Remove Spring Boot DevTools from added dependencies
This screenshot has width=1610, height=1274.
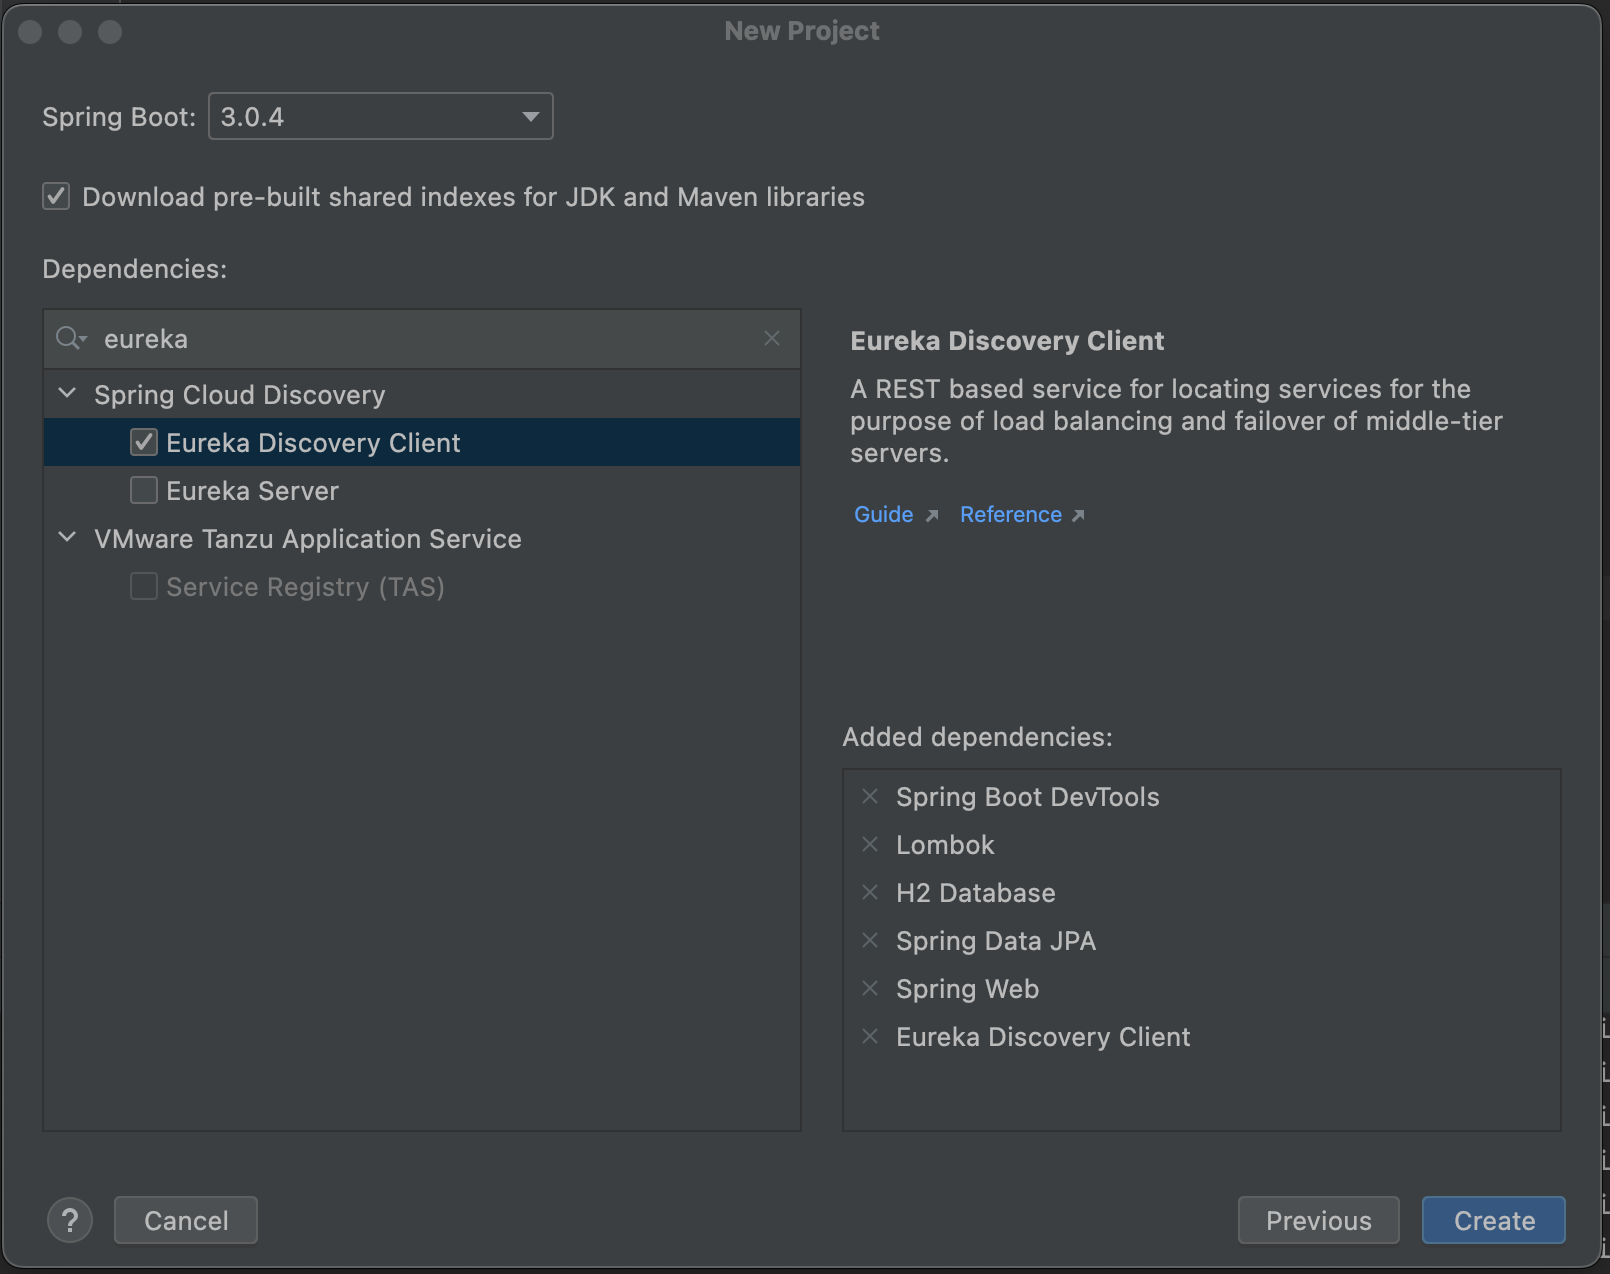tap(870, 796)
